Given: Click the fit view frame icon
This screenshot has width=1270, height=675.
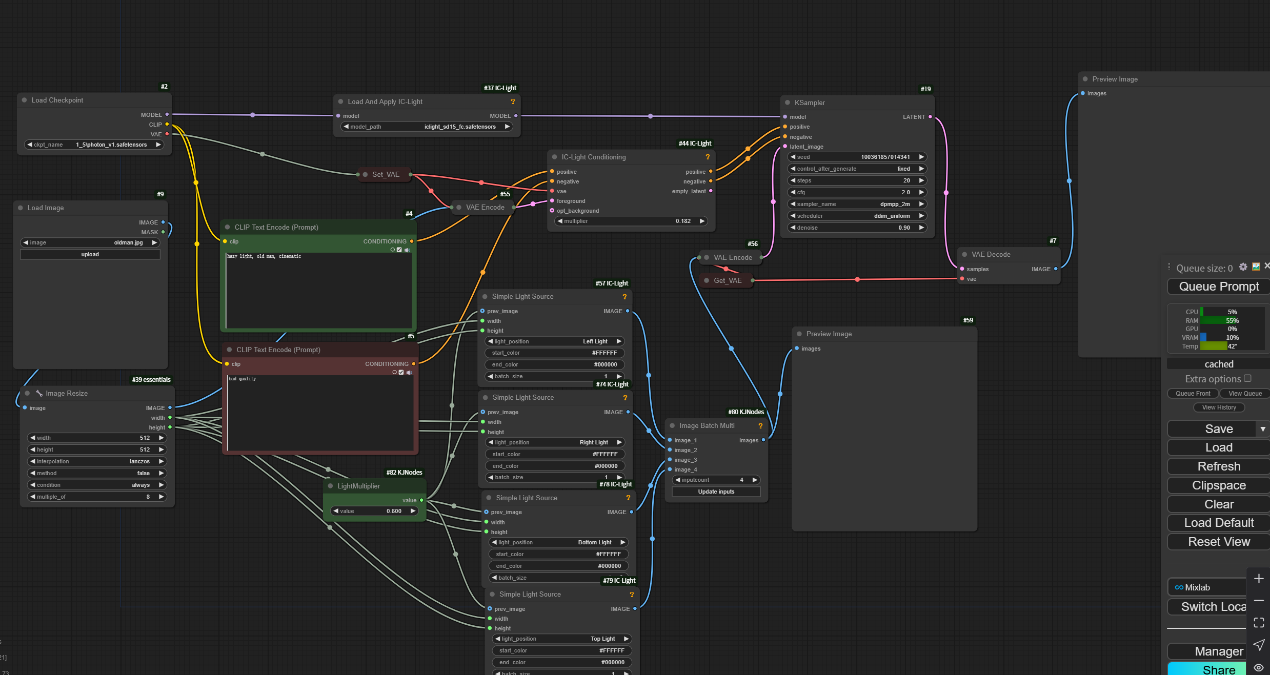Looking at the screenshot, I should (1259, 622).
